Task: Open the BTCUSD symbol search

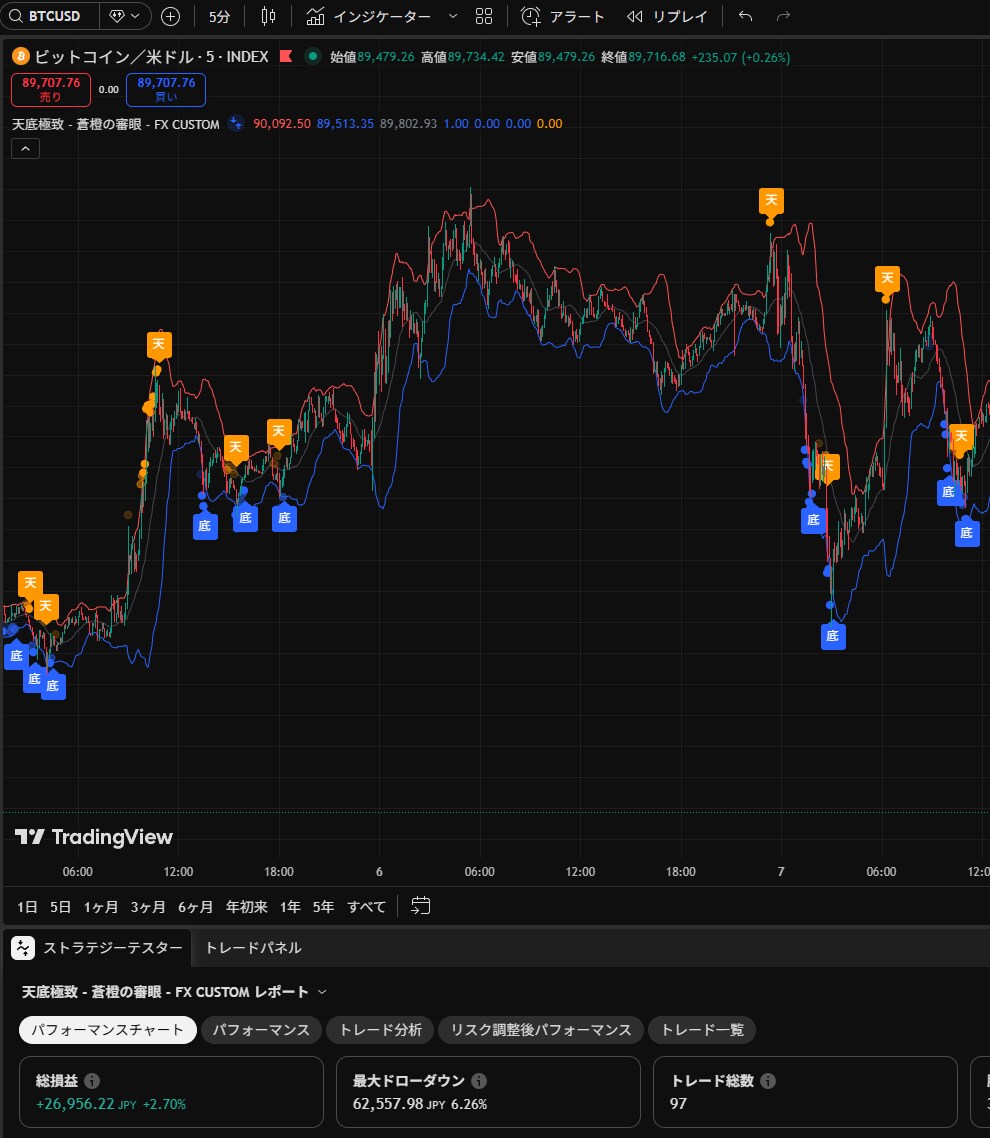Action: [x=49, y=16]
